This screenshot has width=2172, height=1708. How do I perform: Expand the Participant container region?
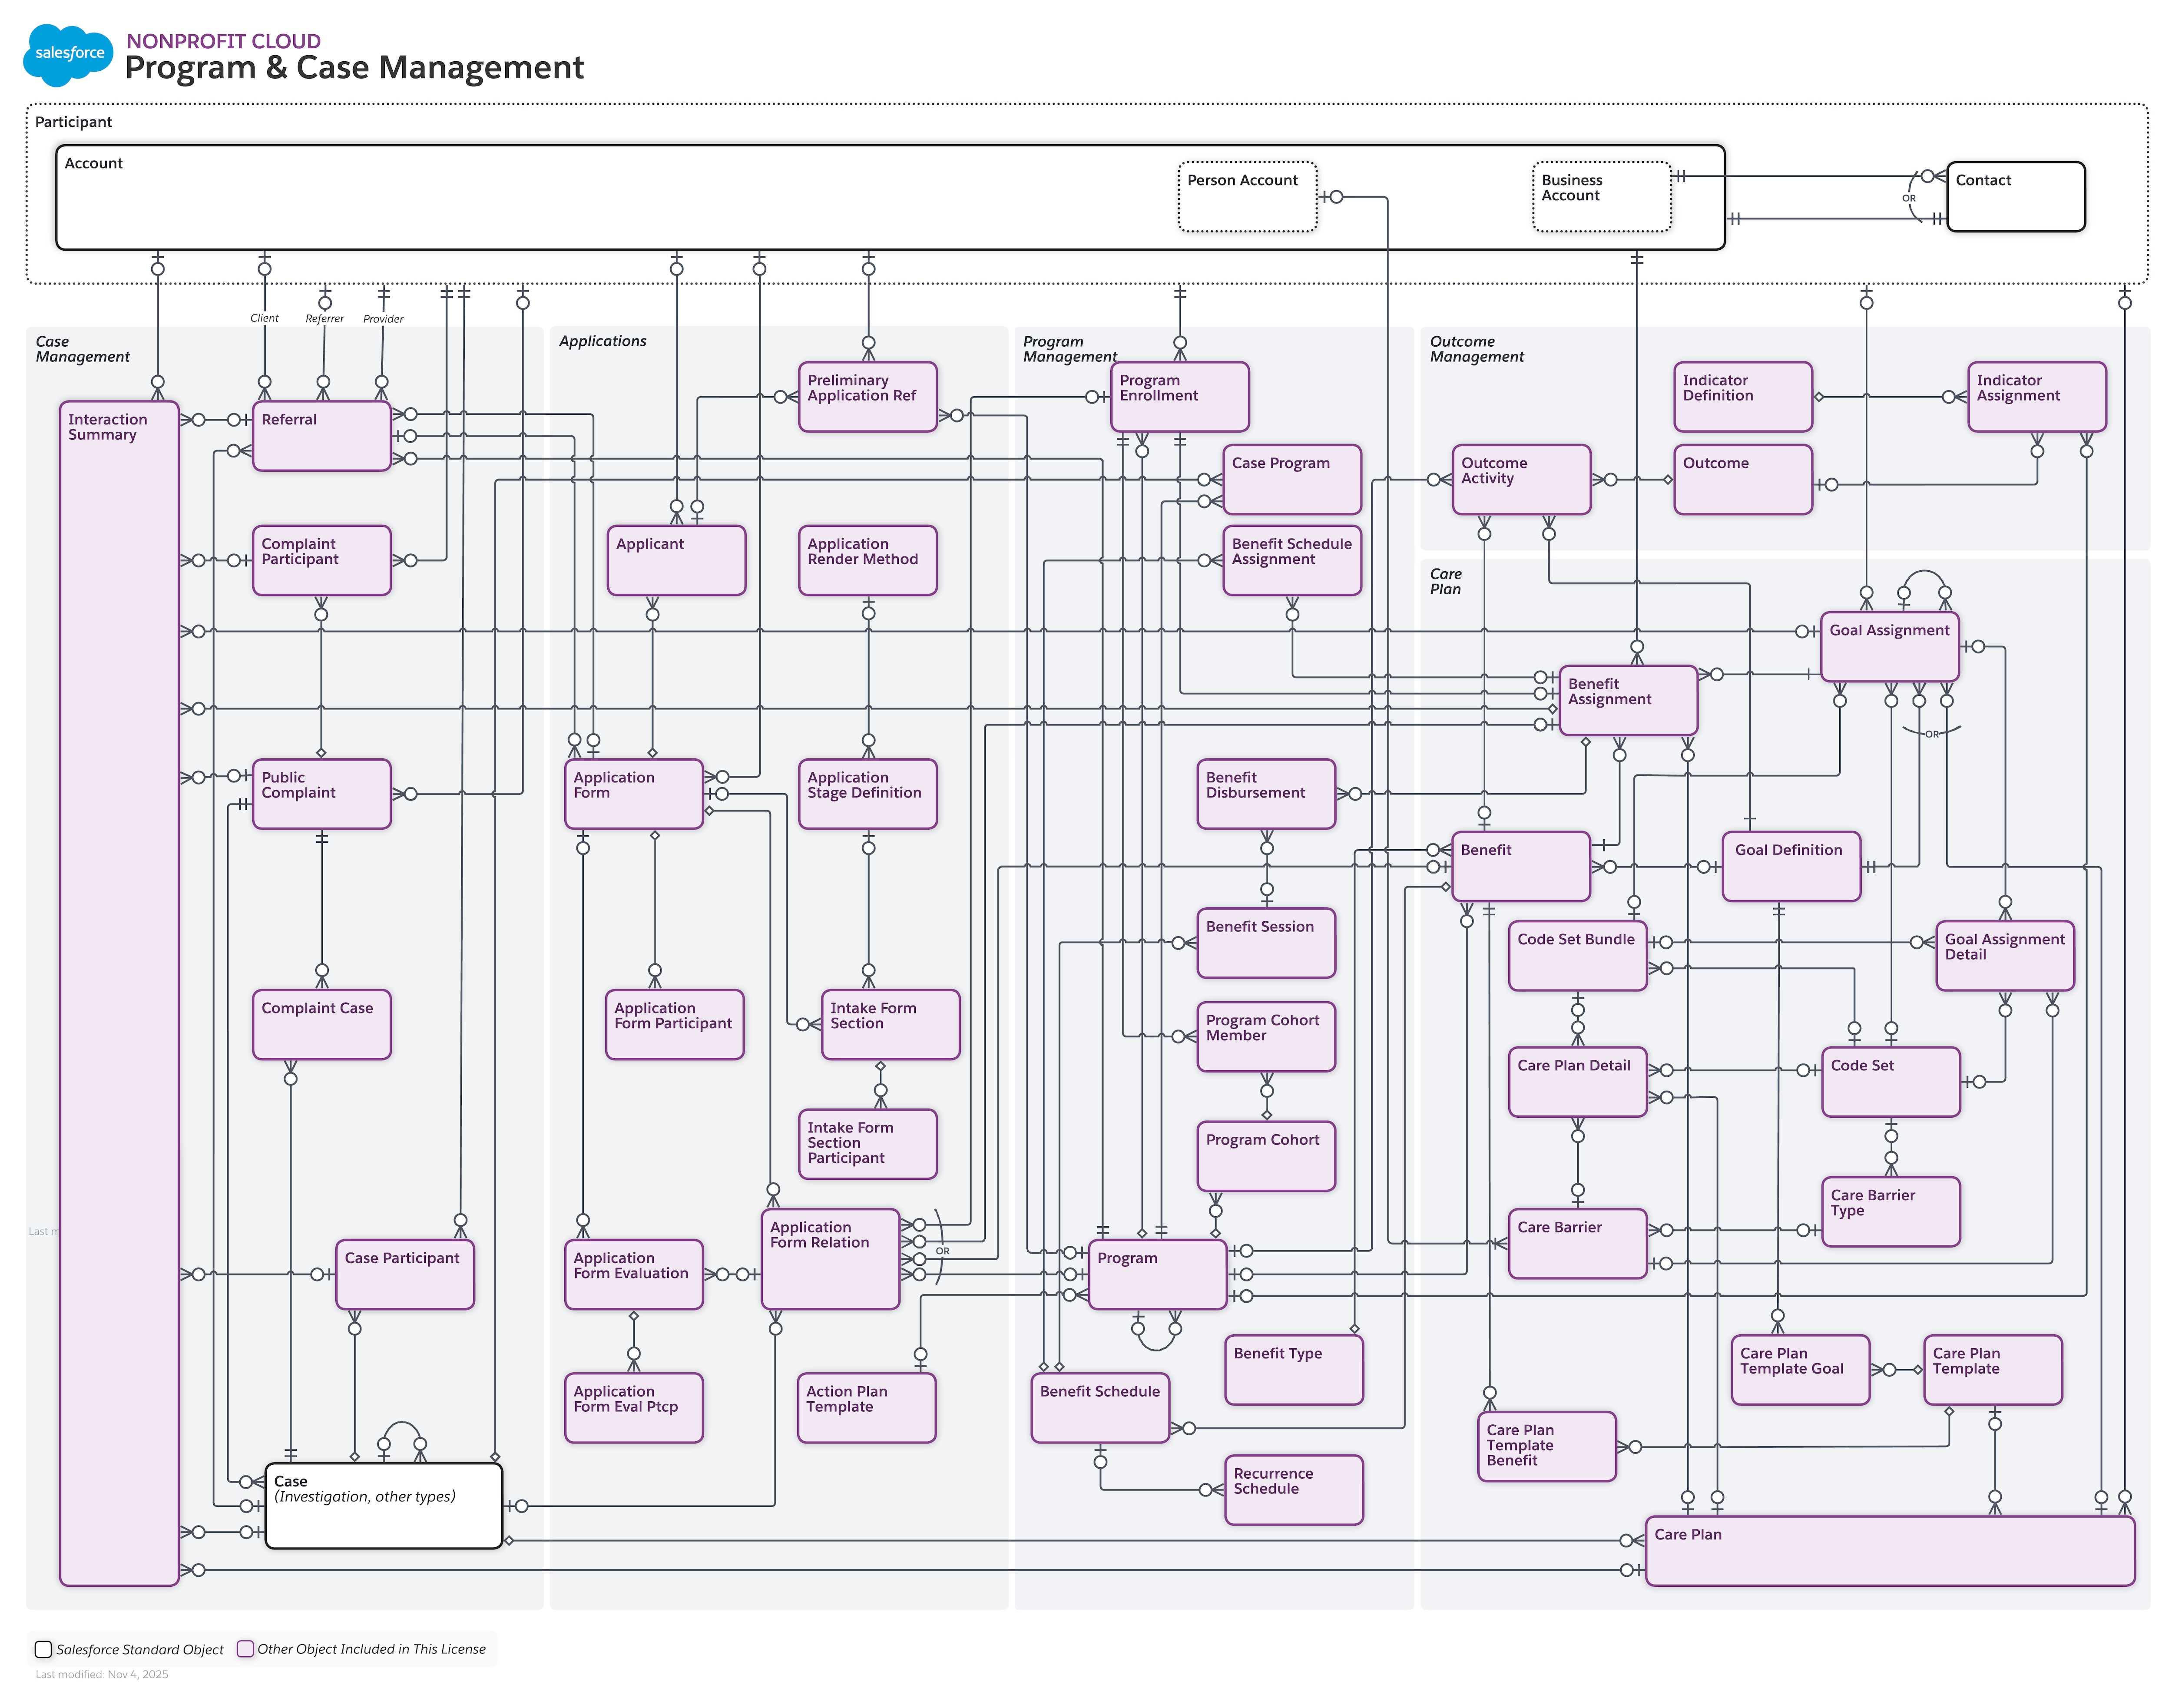[x=73, y=121]
